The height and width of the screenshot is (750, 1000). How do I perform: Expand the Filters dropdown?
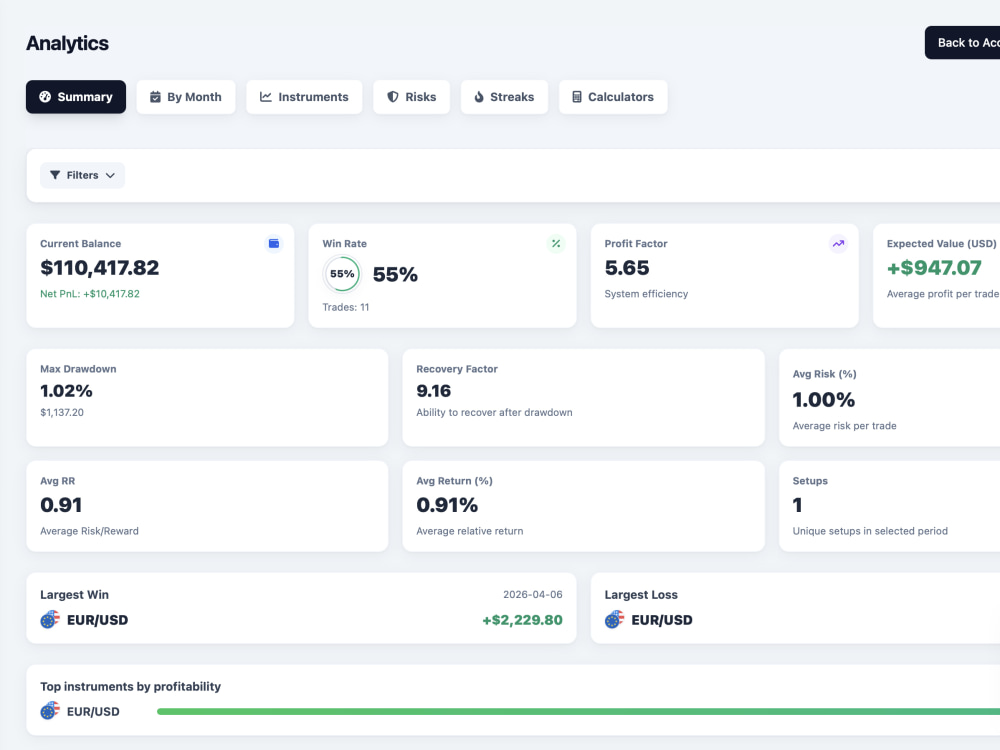(x=82, y=175)
